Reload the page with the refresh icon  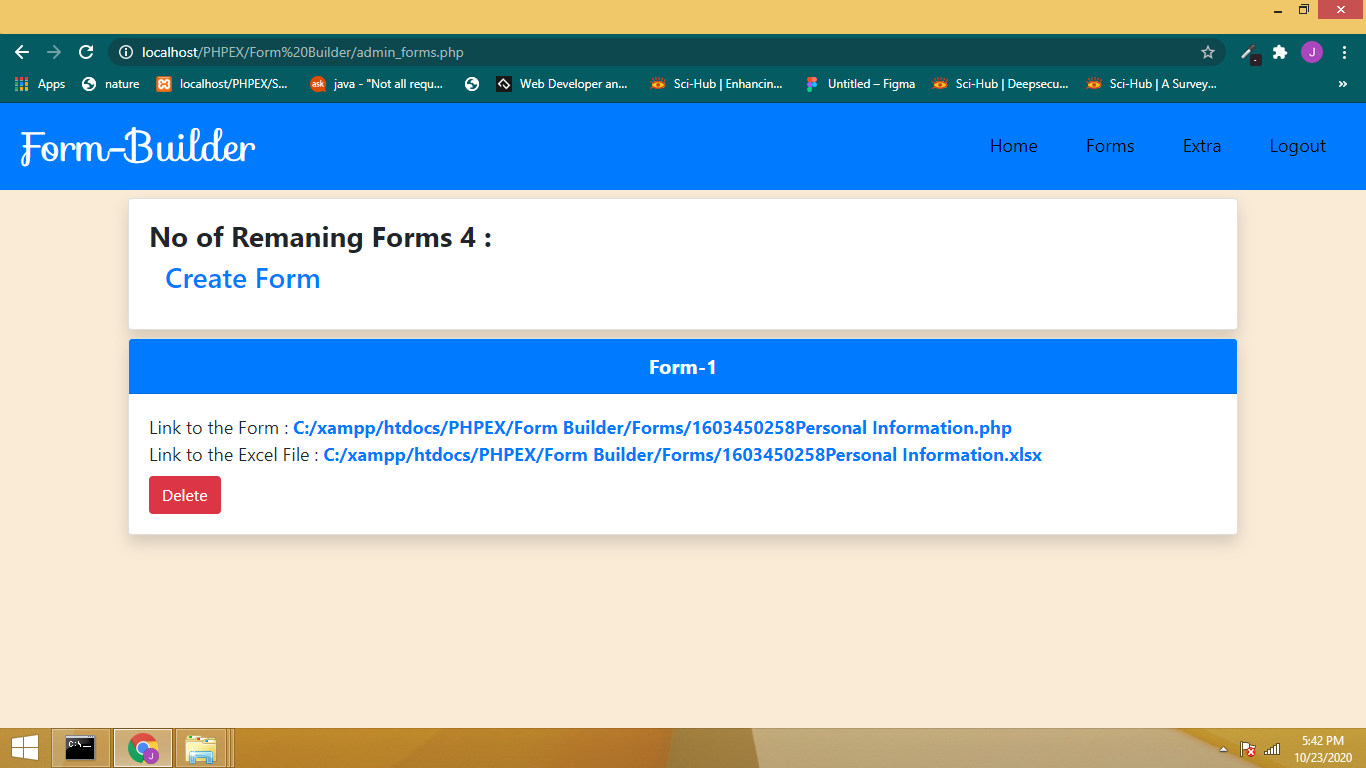point(86,52)
